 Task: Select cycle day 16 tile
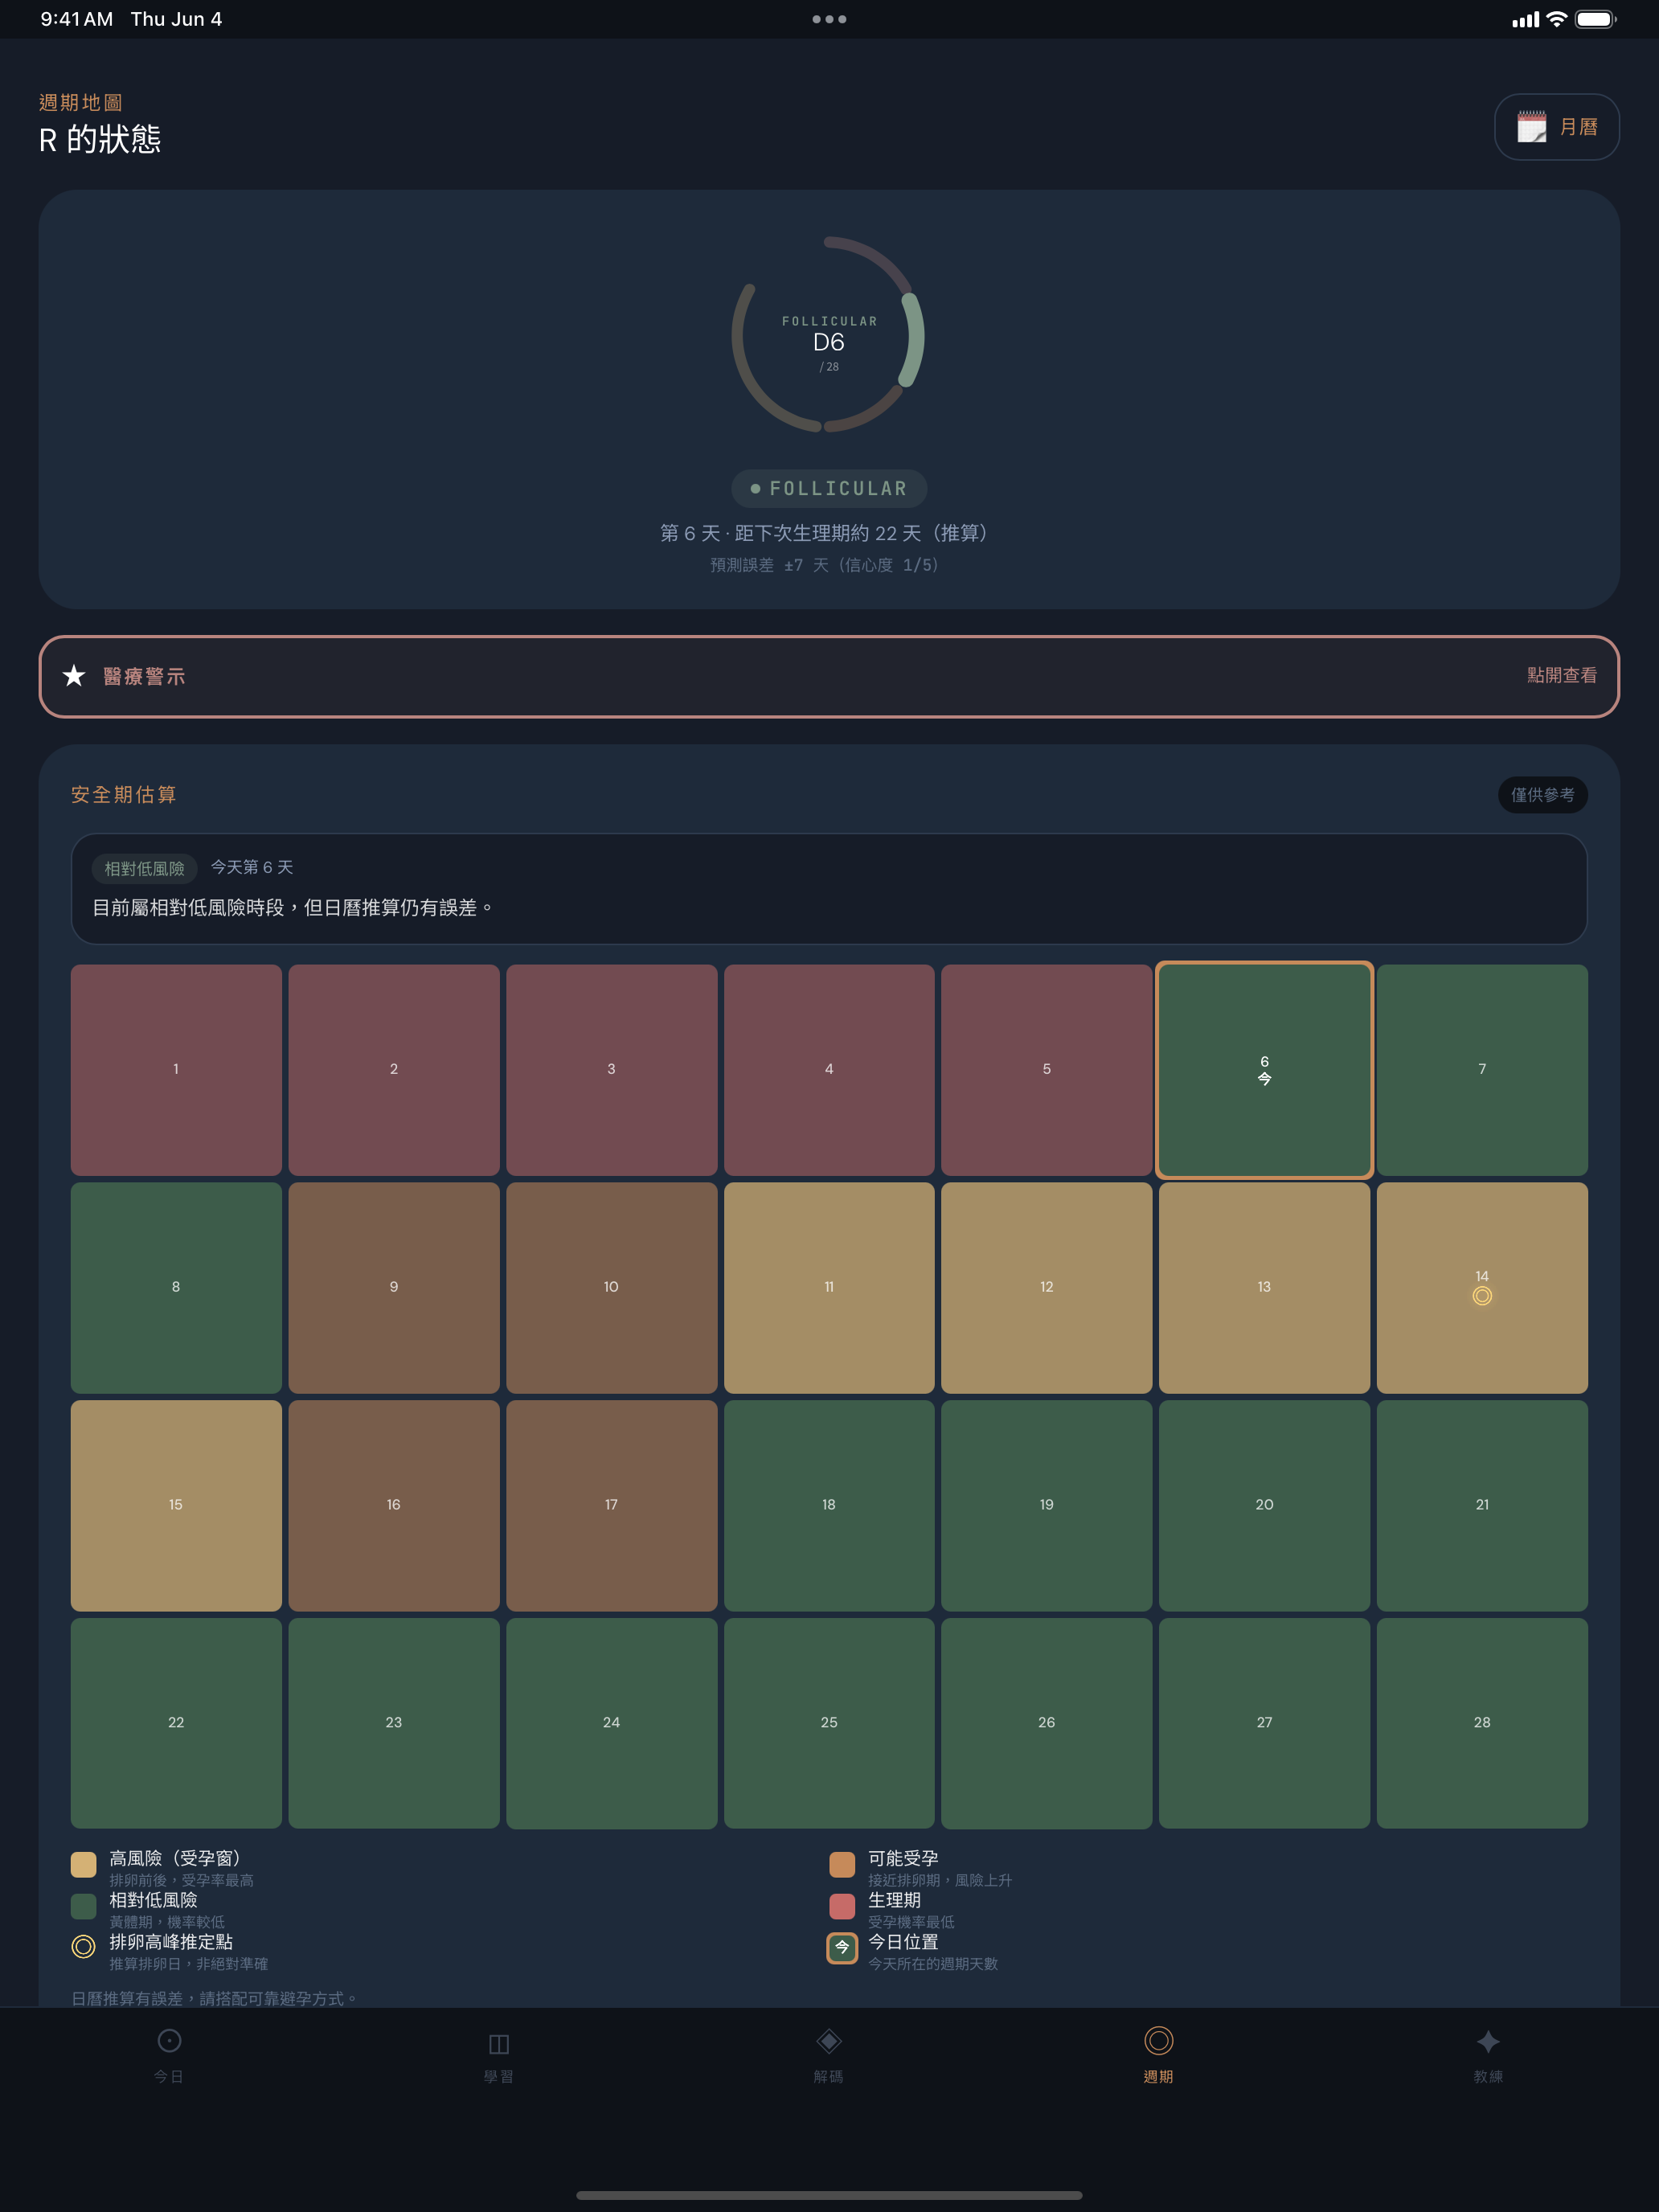(394, 1505)
